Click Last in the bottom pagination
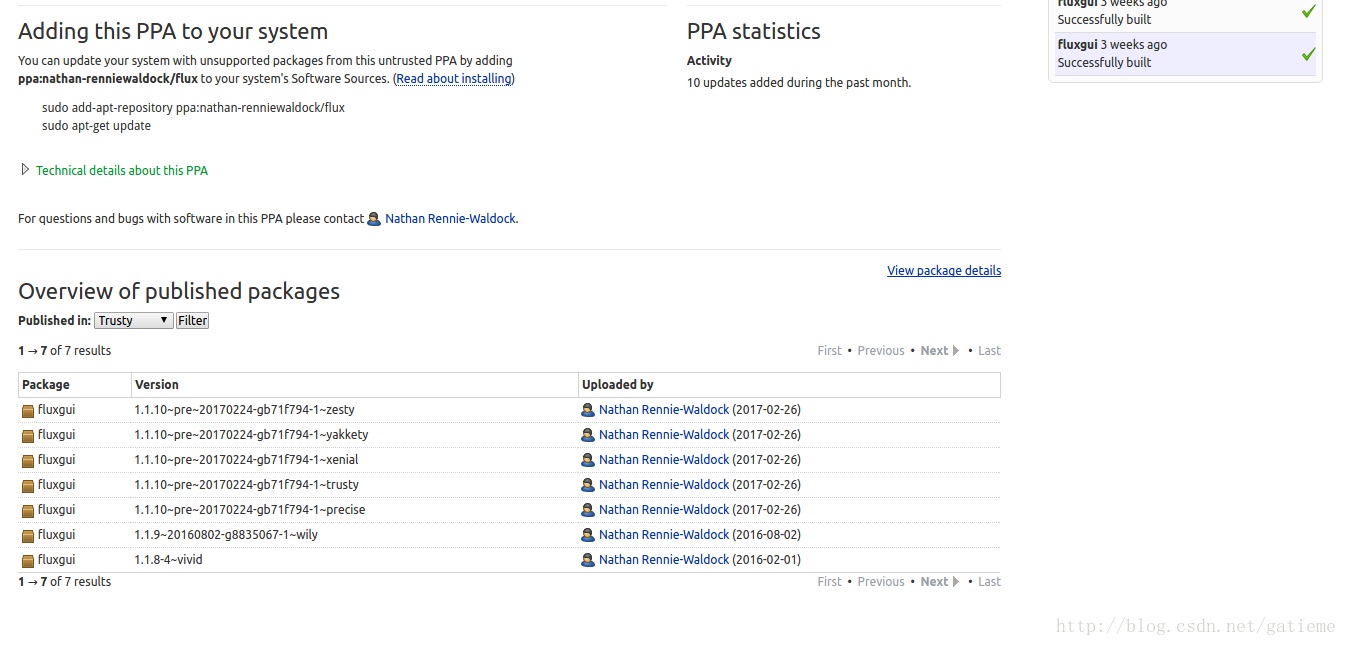 pos(989,582)
